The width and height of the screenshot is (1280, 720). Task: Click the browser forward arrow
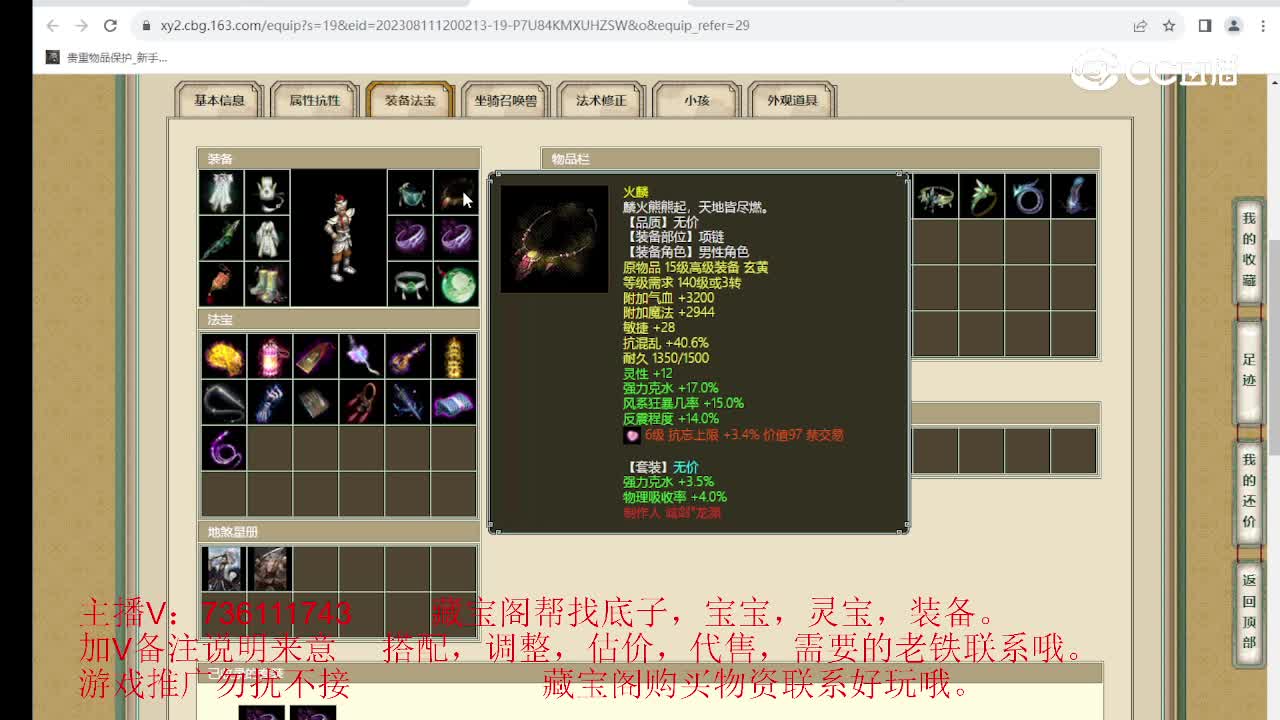pyautogui.click(x=81, y=26)
